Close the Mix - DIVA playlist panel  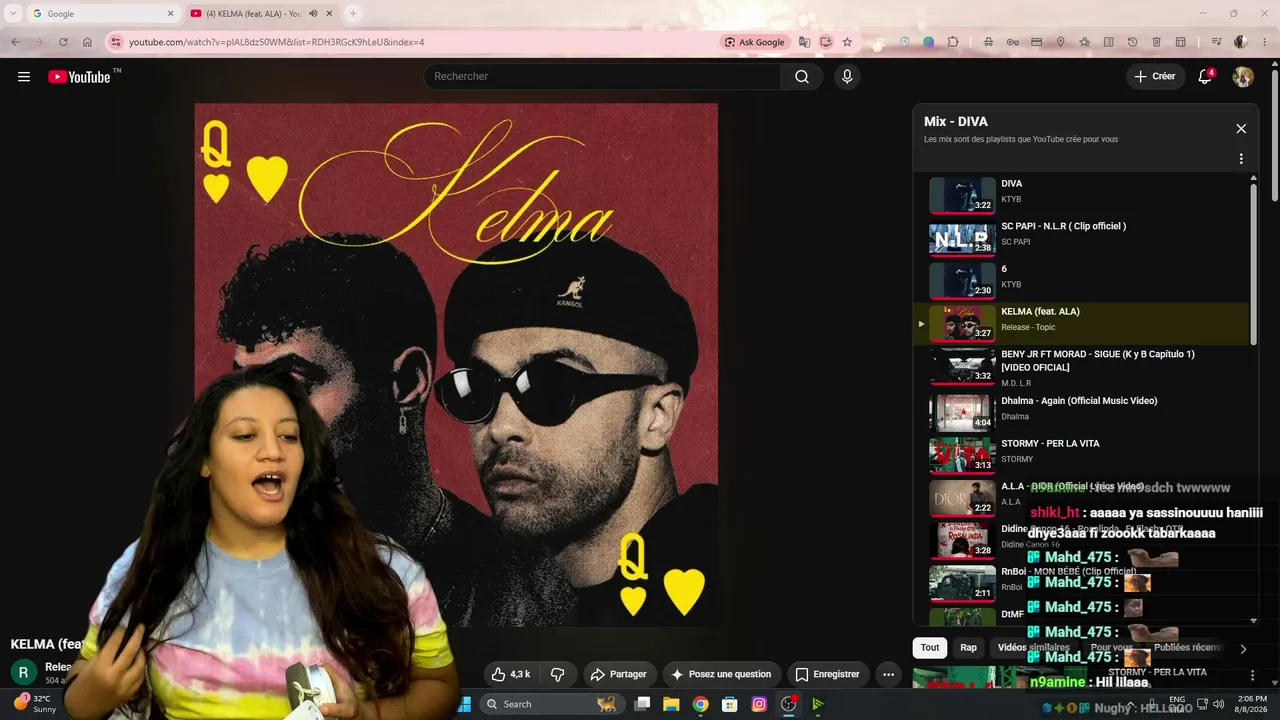click(x=1241, y=129)
